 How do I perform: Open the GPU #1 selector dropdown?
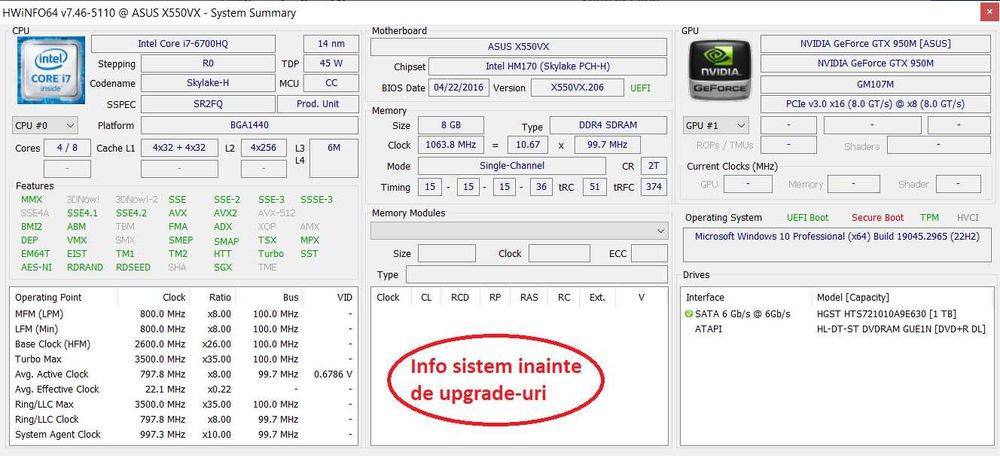point(716,126)
